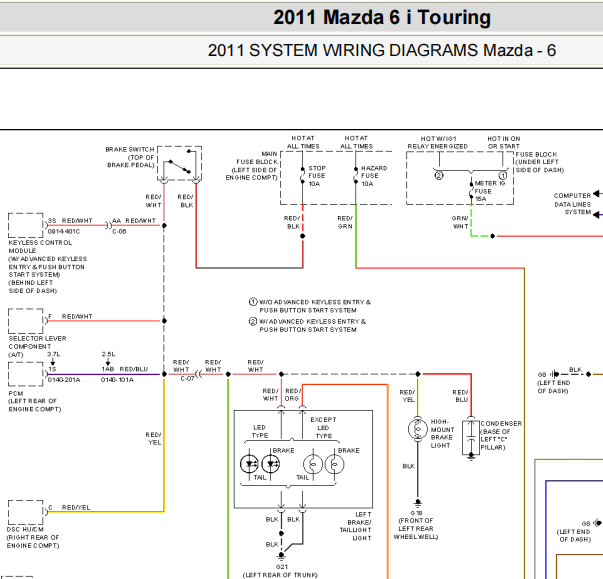
Task: Click 'HOT W/ IG1 RELAY ENERGIZED' label
Action: pyautogui.click(x=438, y=143)
